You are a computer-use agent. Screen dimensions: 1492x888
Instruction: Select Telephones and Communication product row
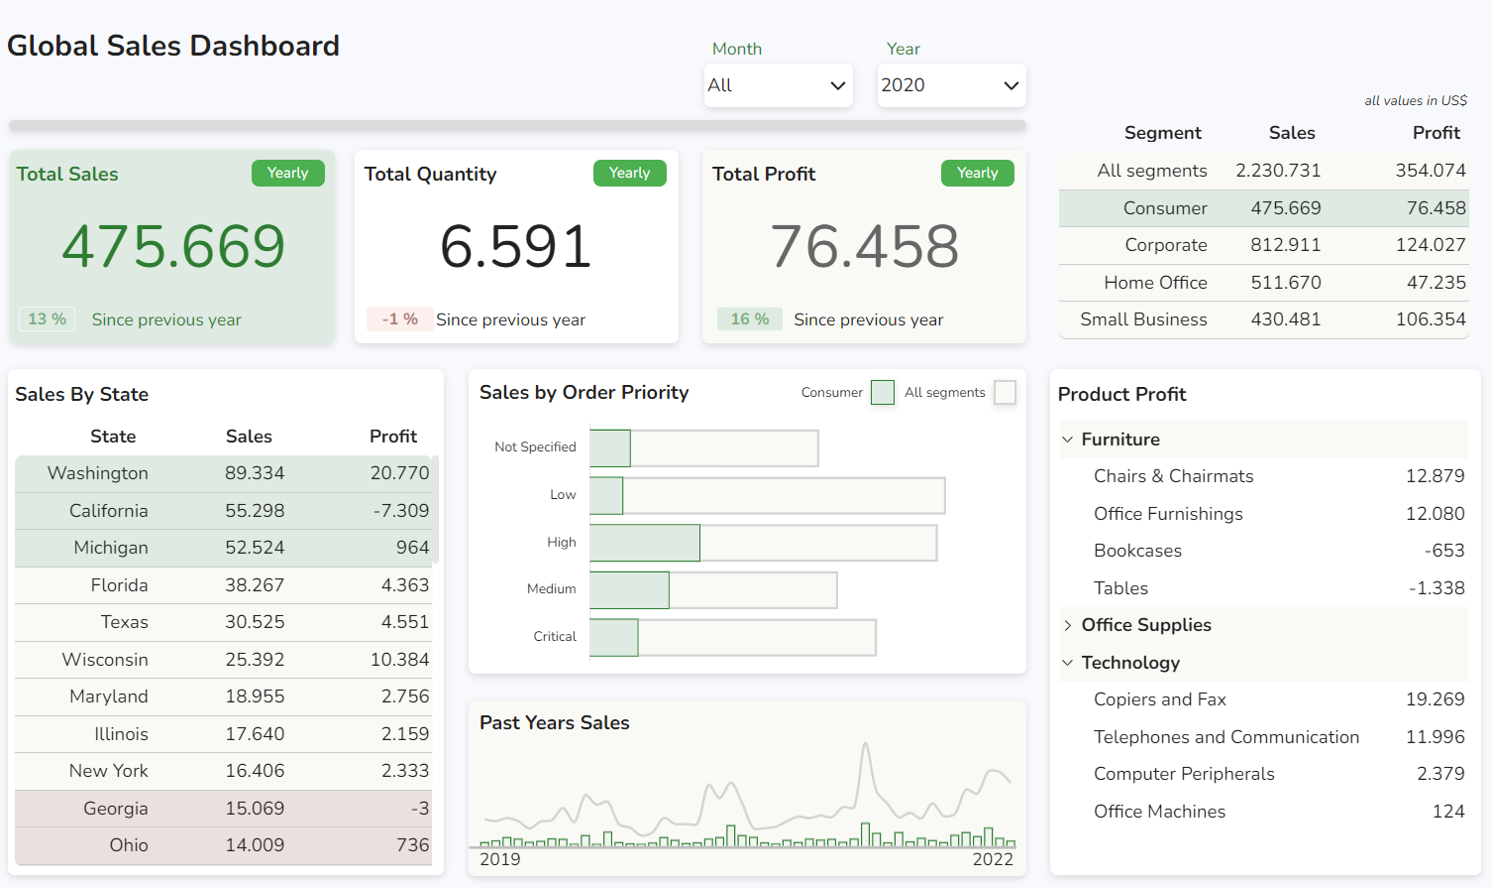tap(1264, 737)
